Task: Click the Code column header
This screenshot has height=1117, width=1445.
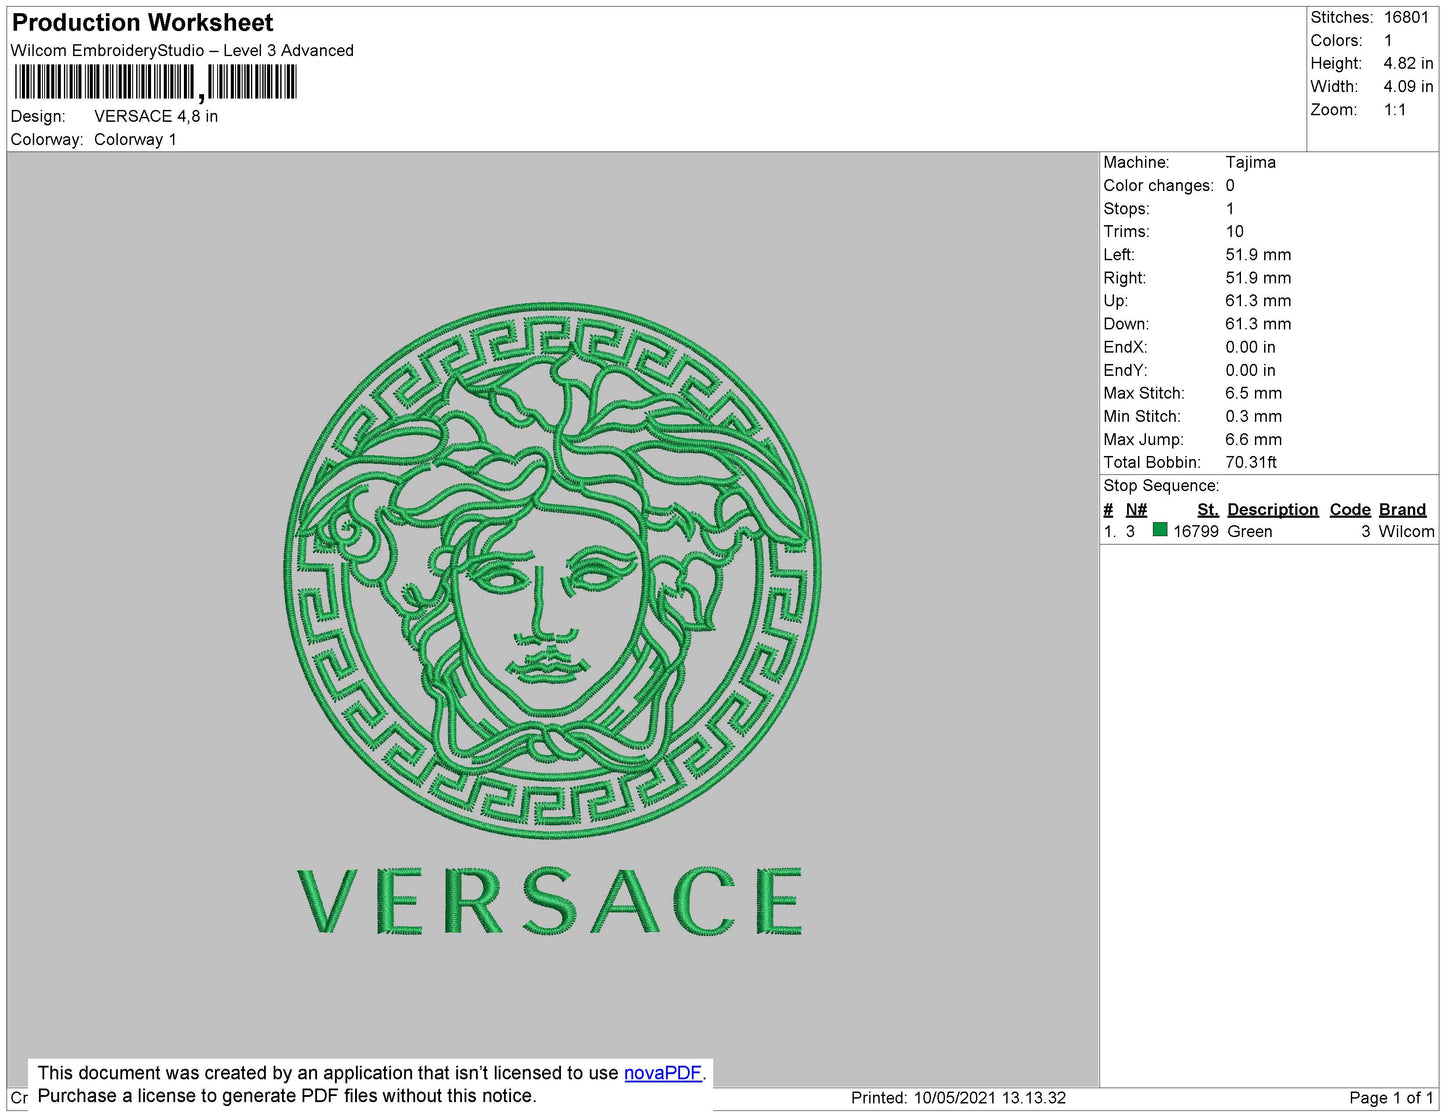Action: click(x=1350, y=509)
